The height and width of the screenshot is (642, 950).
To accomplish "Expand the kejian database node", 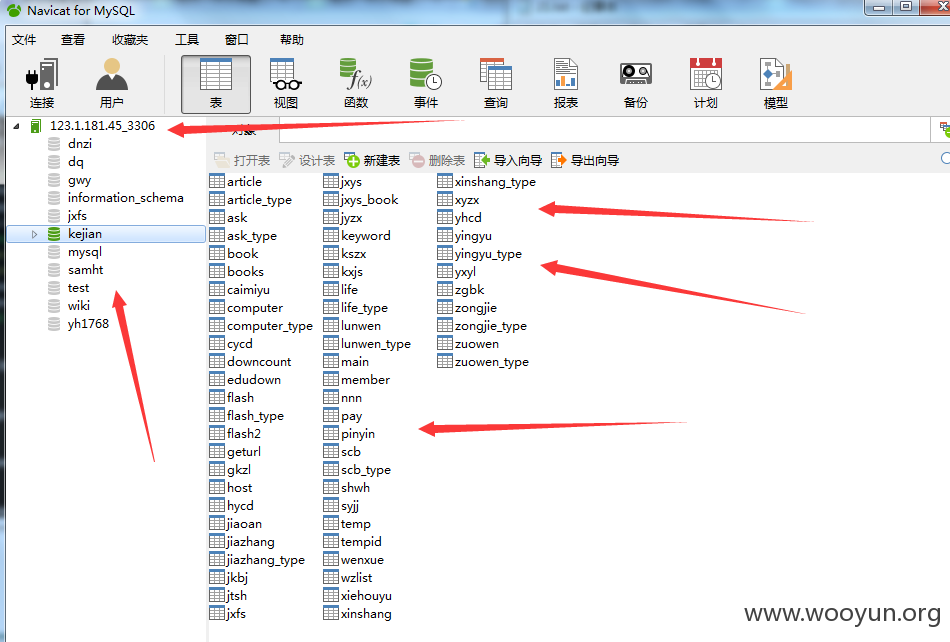I will point(34,234).
